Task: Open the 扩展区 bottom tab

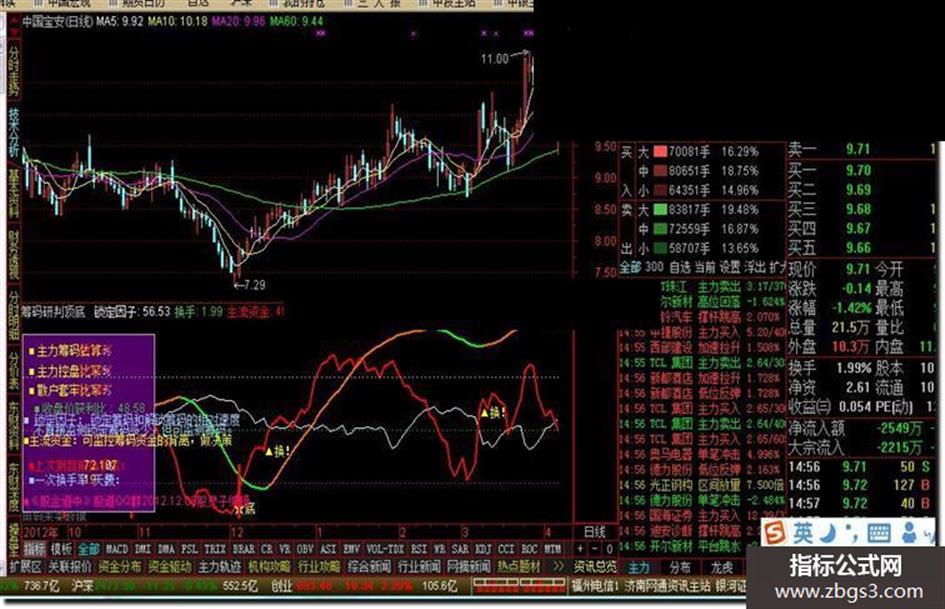Action: (x=25, y=567)
